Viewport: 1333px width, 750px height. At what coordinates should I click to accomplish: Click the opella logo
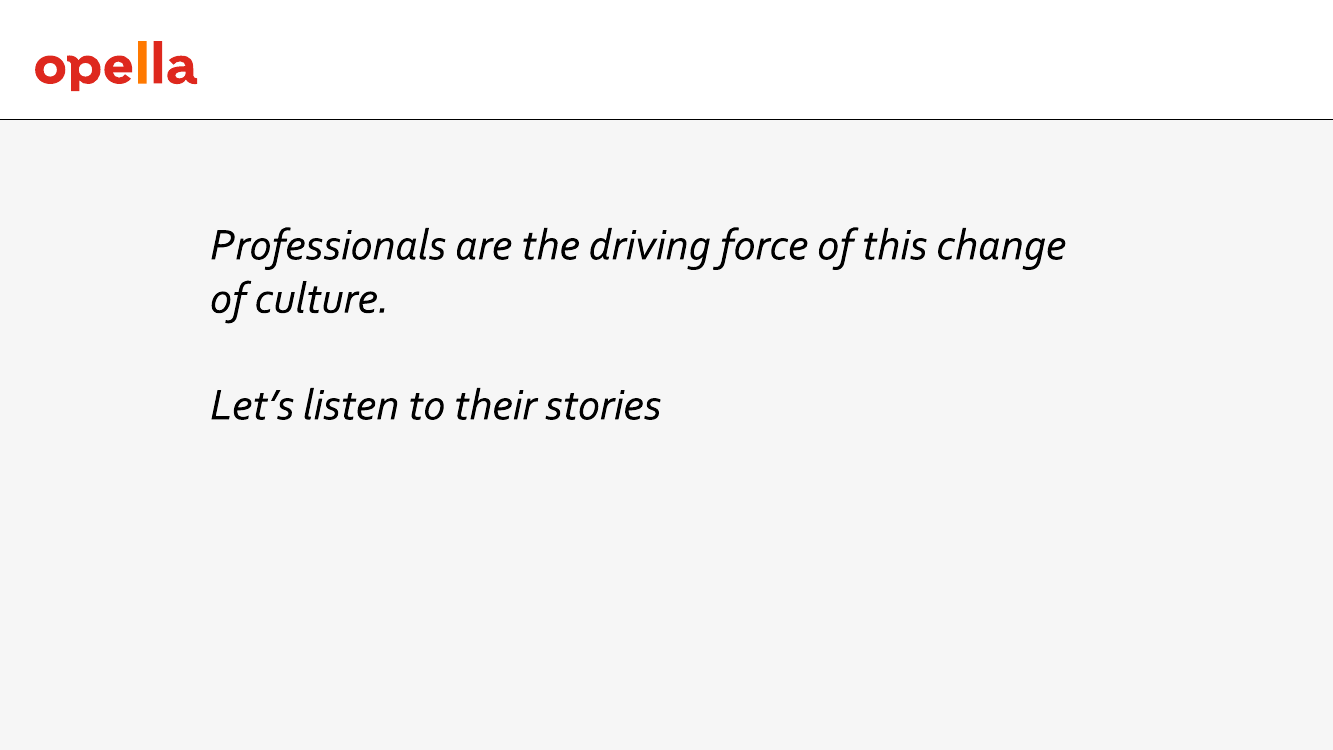click(116, 68)
